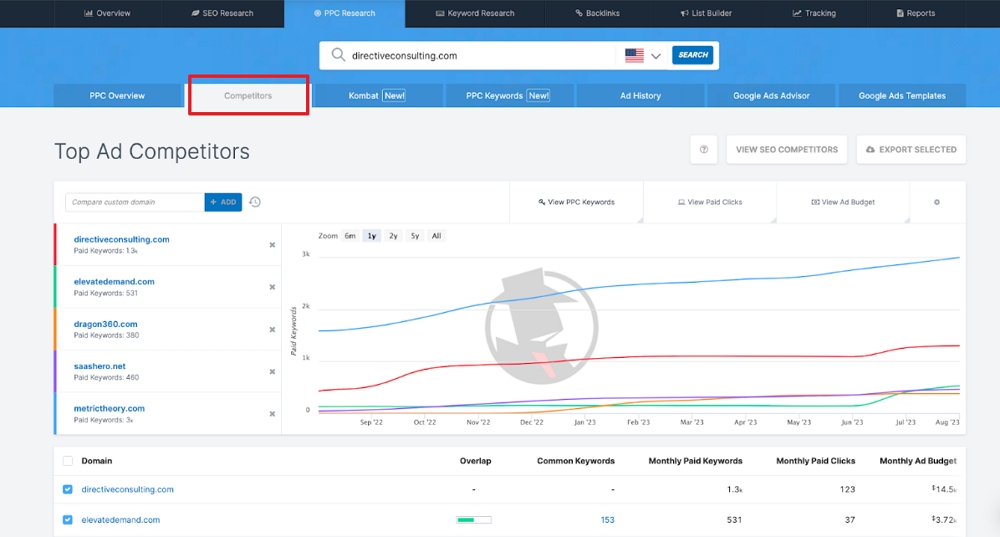
Task: Switch to the Keyword Research tab
Action: tap(475, 13)
